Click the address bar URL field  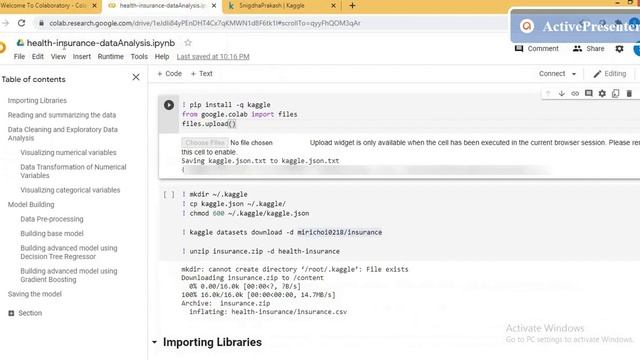[204, 23]
